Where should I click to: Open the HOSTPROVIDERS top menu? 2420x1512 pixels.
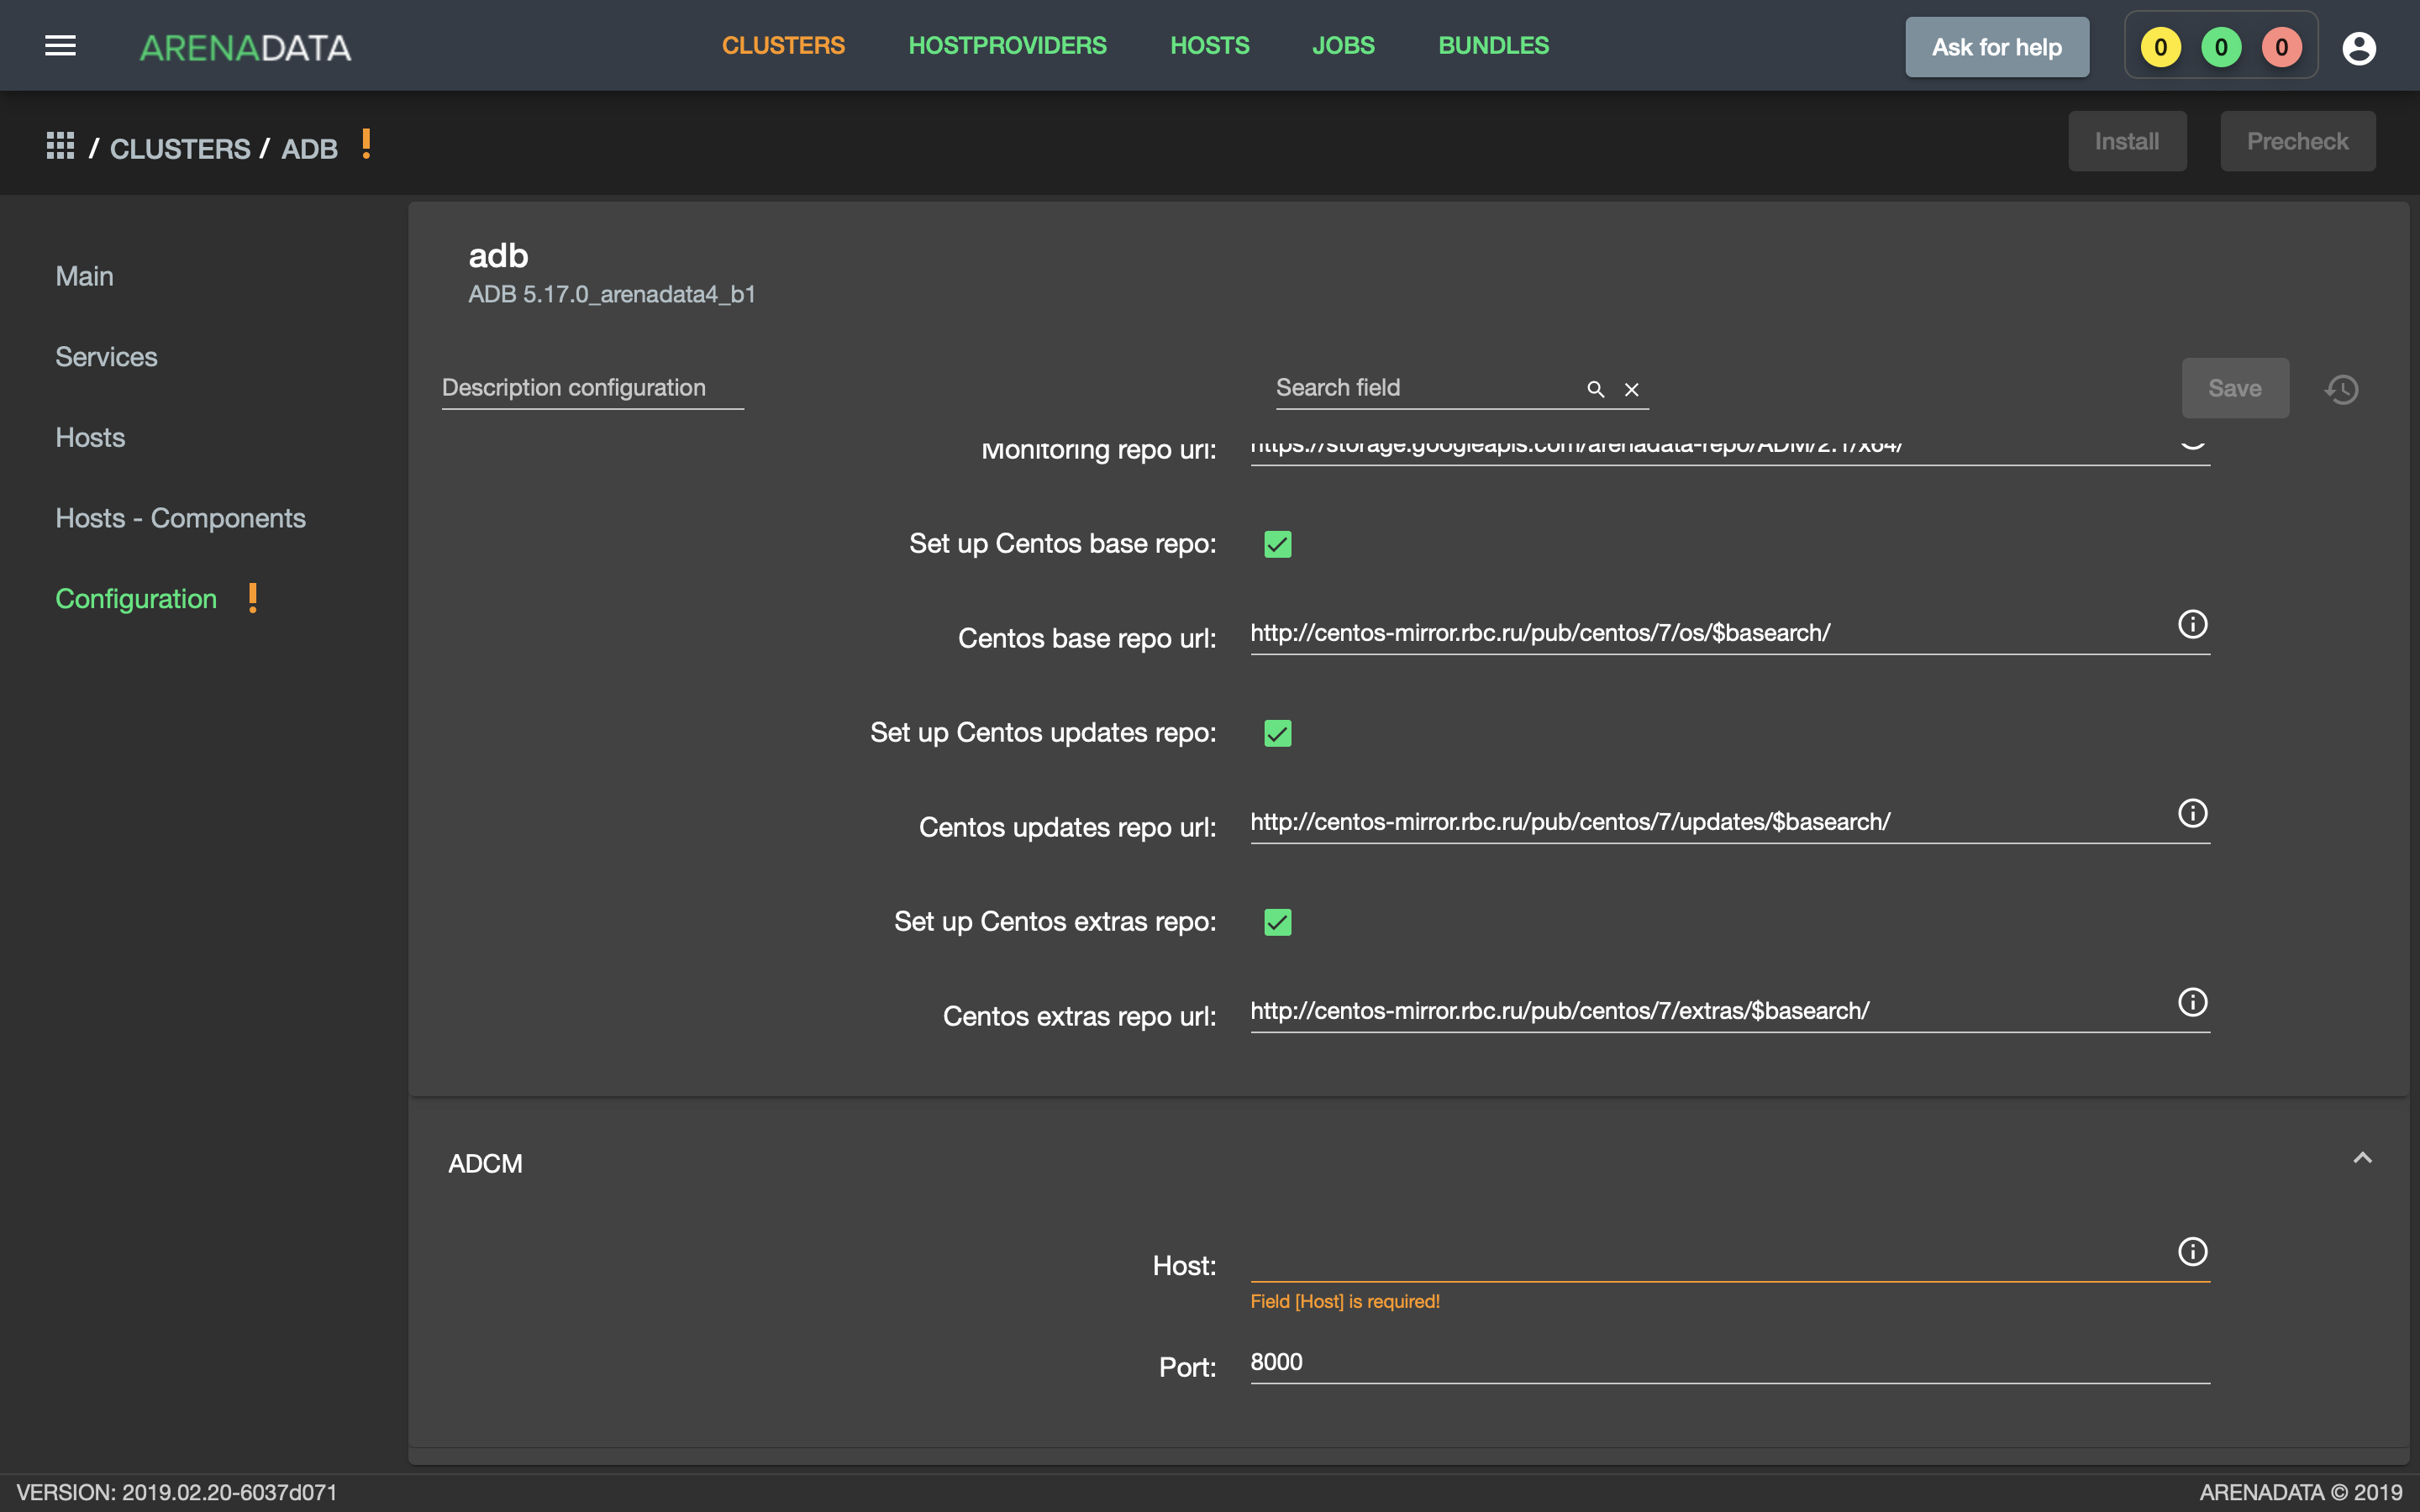1007,45
